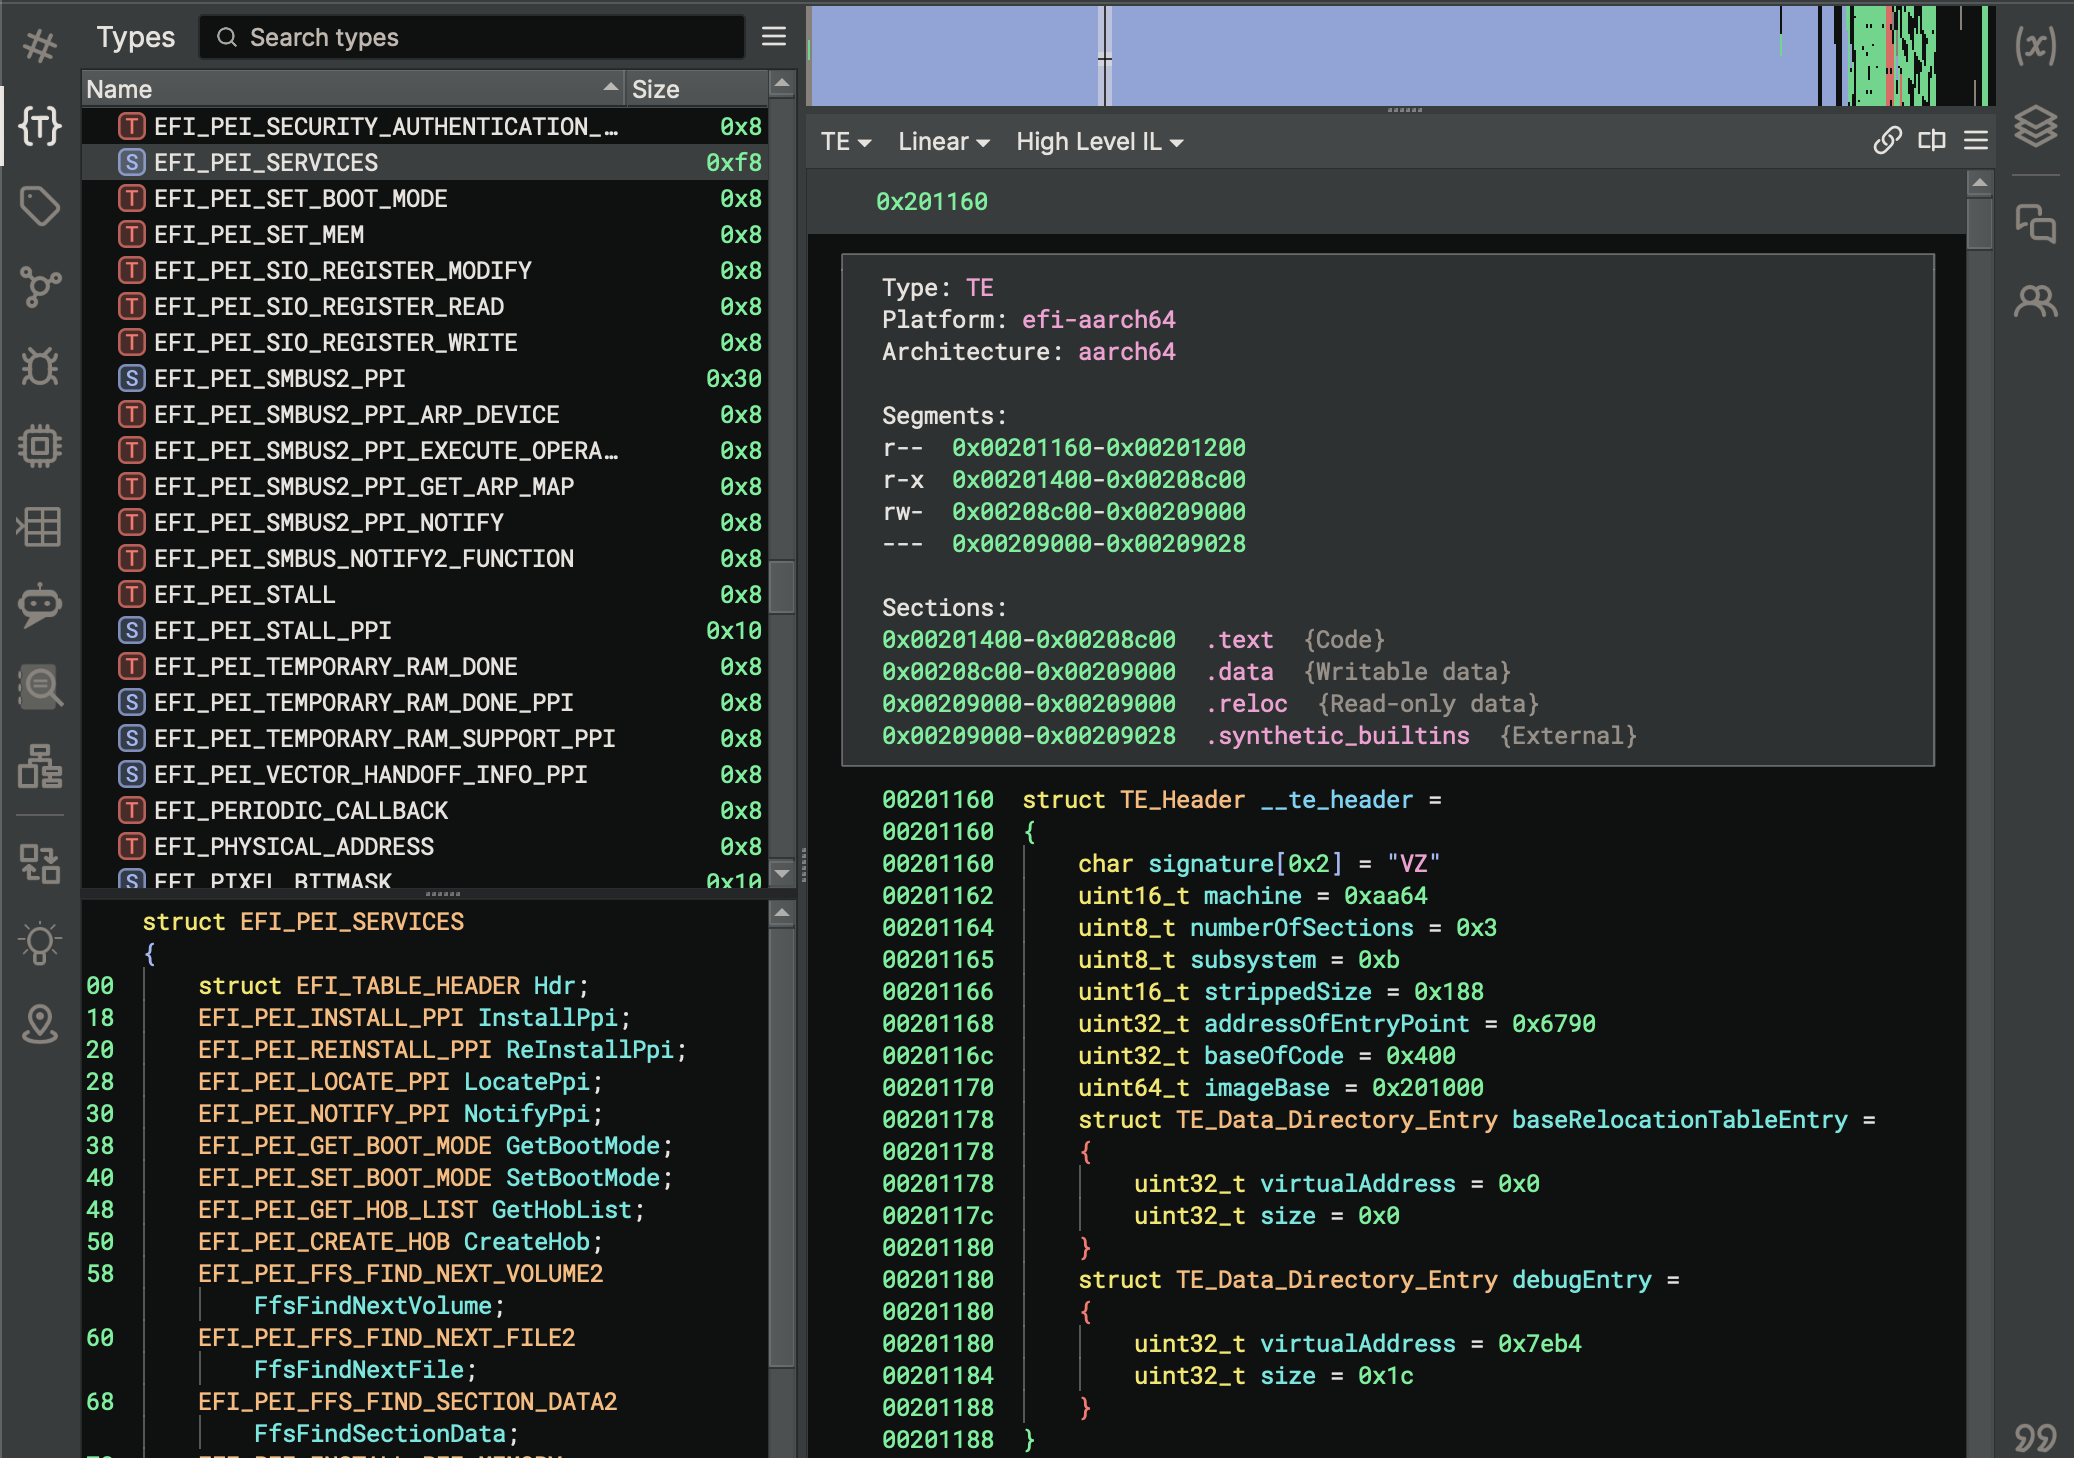Select EFI_PEI_STALL_PPI struct entry
The image size is (2074, 1458).
[272, 631]
